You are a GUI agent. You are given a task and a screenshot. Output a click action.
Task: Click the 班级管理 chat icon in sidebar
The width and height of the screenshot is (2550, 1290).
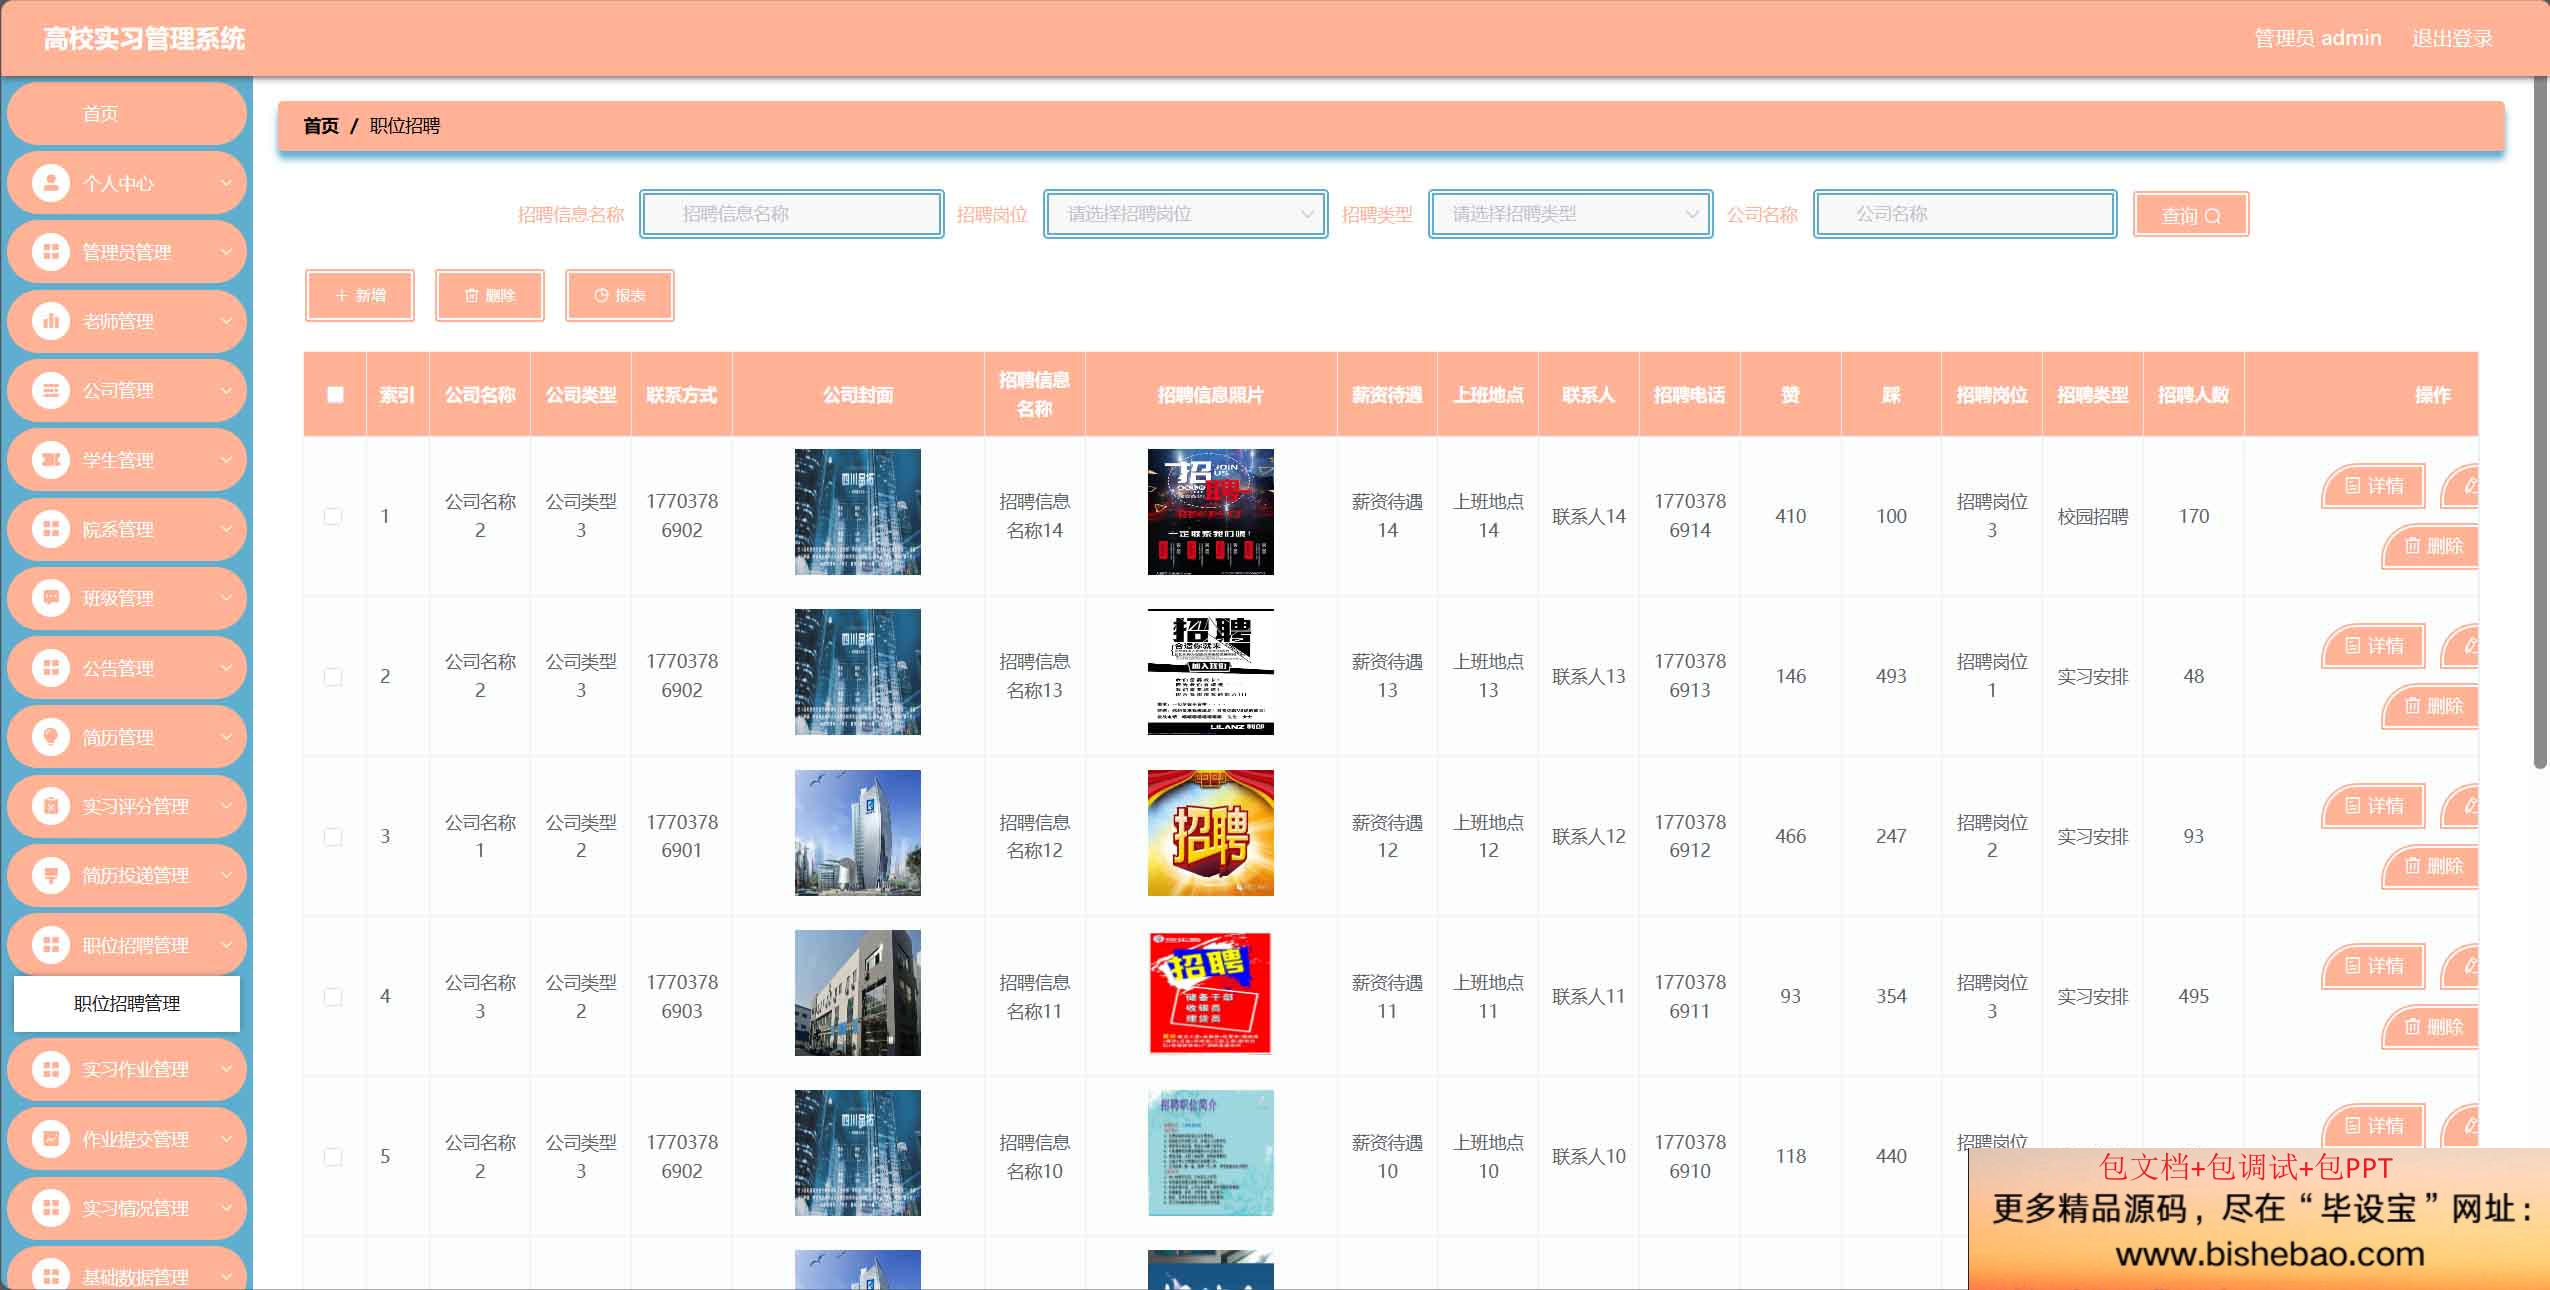tap(51, 598)
